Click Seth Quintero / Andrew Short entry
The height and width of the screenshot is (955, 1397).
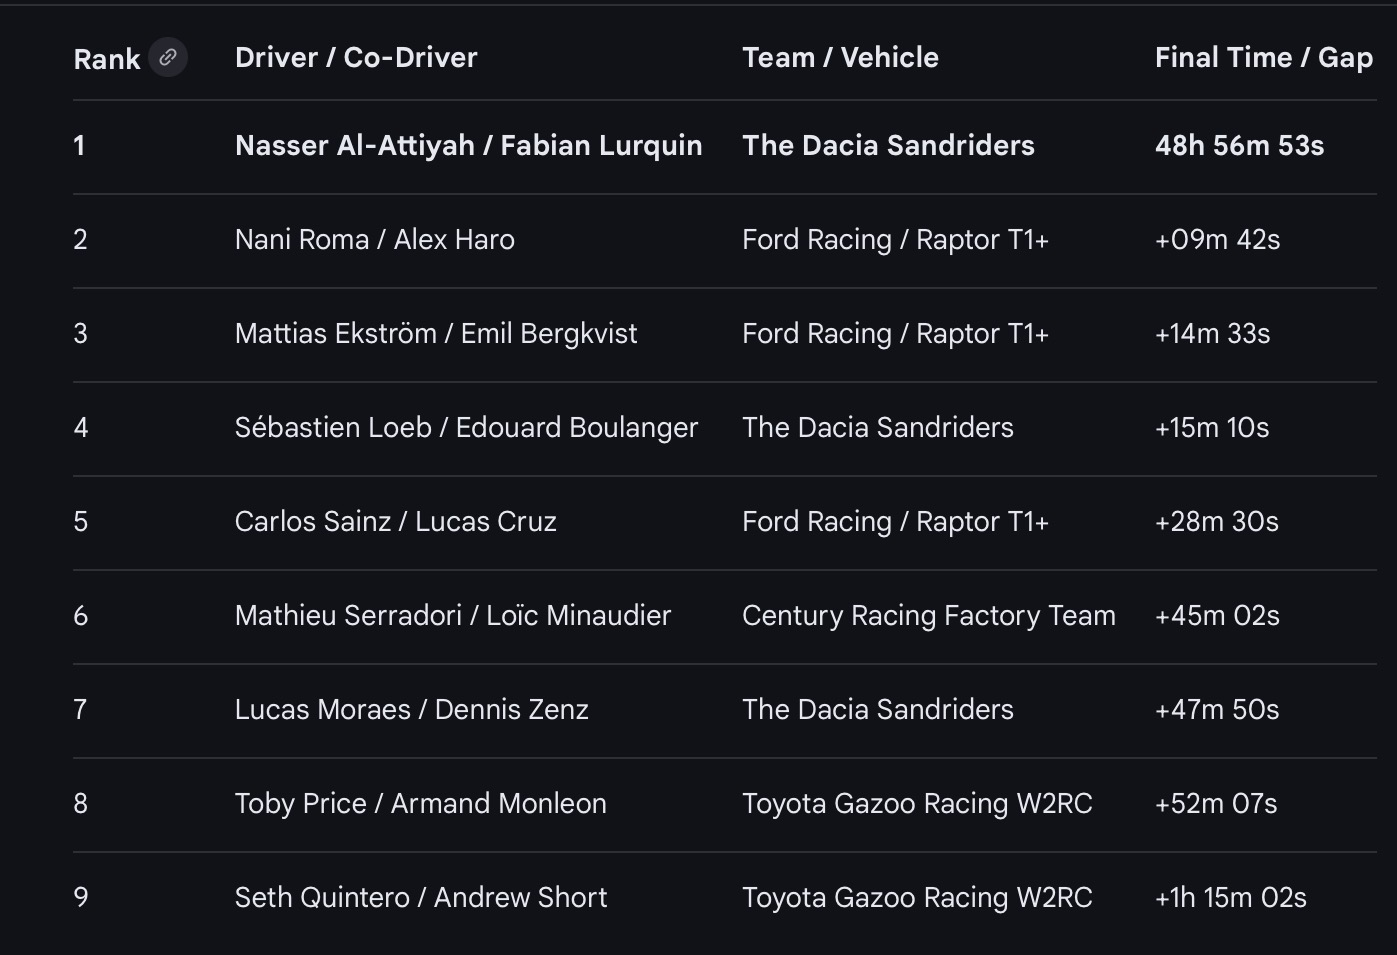(x=420, y=897)
